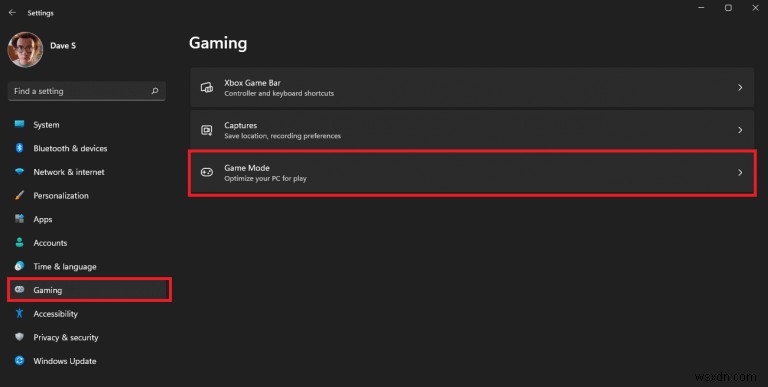768x387 pixels.
Task: Click the Time & language globe icon
Action: tap(20, 266)
